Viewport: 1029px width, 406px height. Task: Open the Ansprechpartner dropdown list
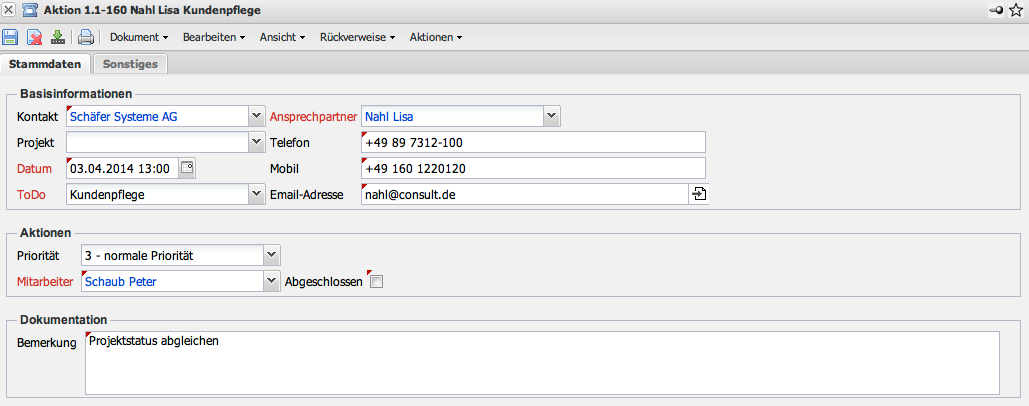pos(551,116)
